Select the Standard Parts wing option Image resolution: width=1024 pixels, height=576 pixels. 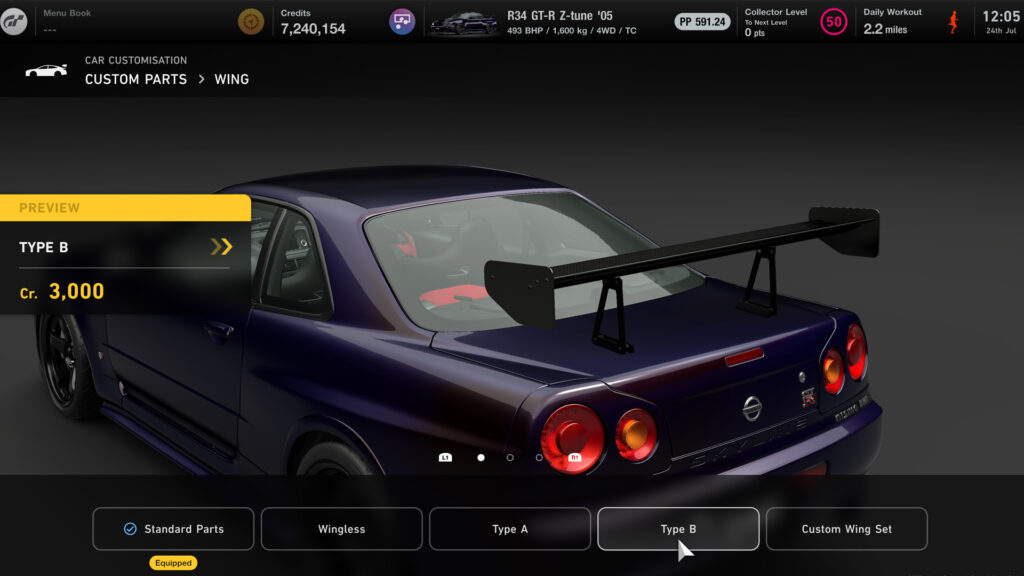coord(173,529)
